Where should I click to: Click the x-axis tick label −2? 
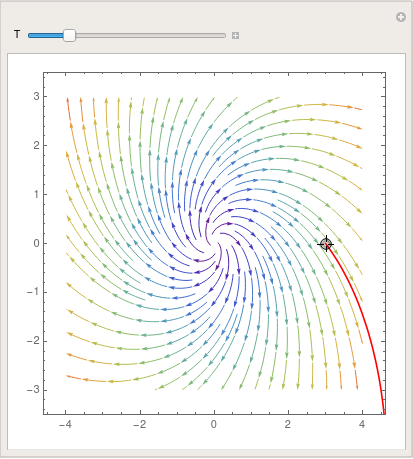click(x=140, y=424)
